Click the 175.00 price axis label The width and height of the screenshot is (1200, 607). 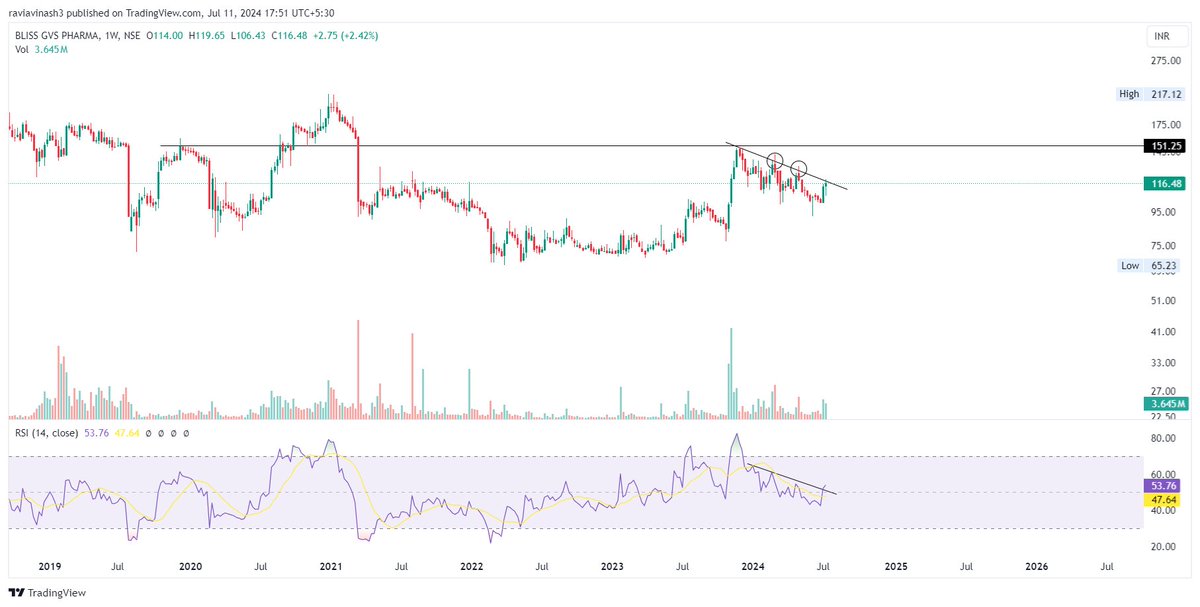[x=1166, y=125]
